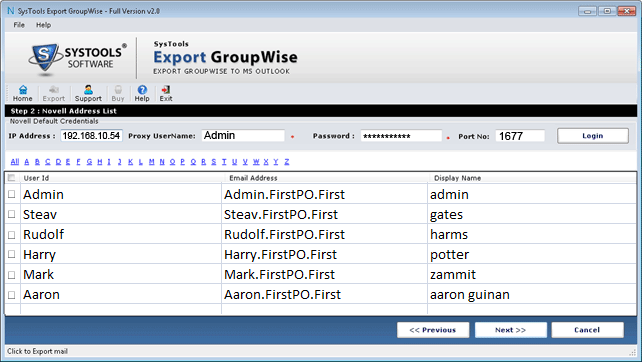The width and height of the screenshot is (642, 362).
Task: Go forward with the Next >> button
Action: click(511, 330)
